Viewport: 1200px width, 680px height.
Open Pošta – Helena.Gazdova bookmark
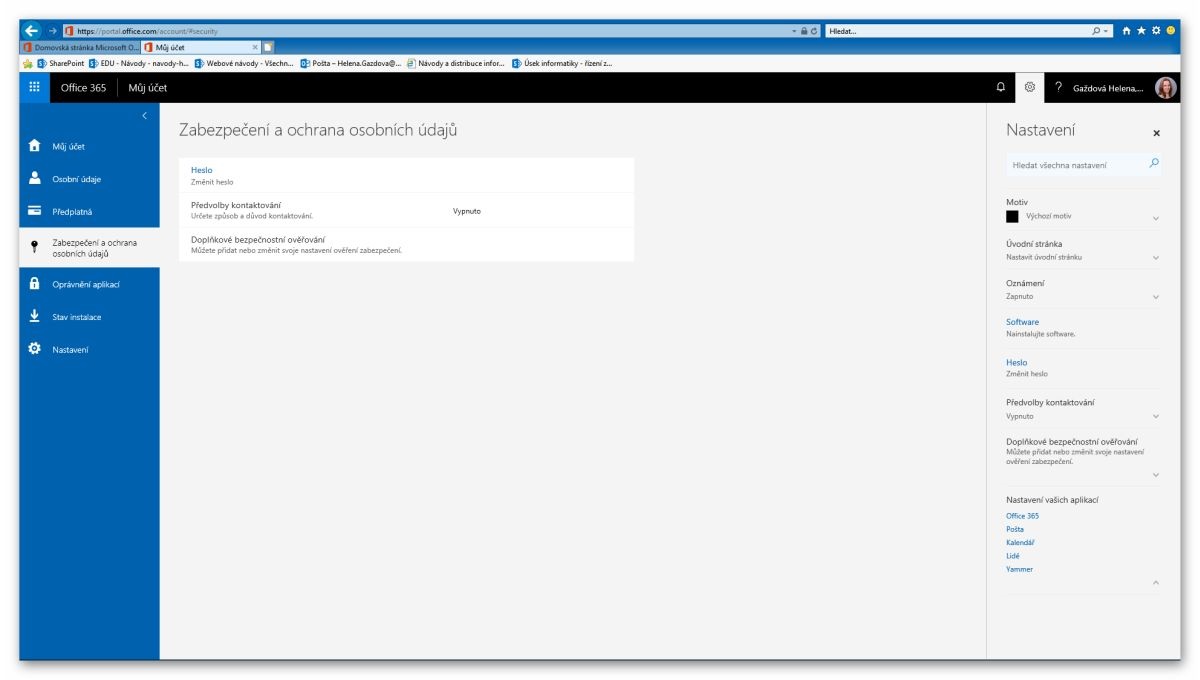tap(351, 63)
